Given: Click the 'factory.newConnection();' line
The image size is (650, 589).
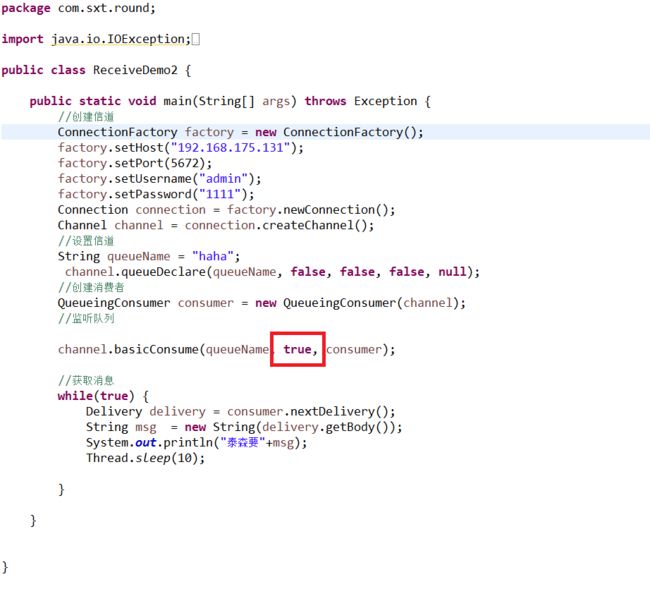Looking at the screenshot, I should coord(226,210).
